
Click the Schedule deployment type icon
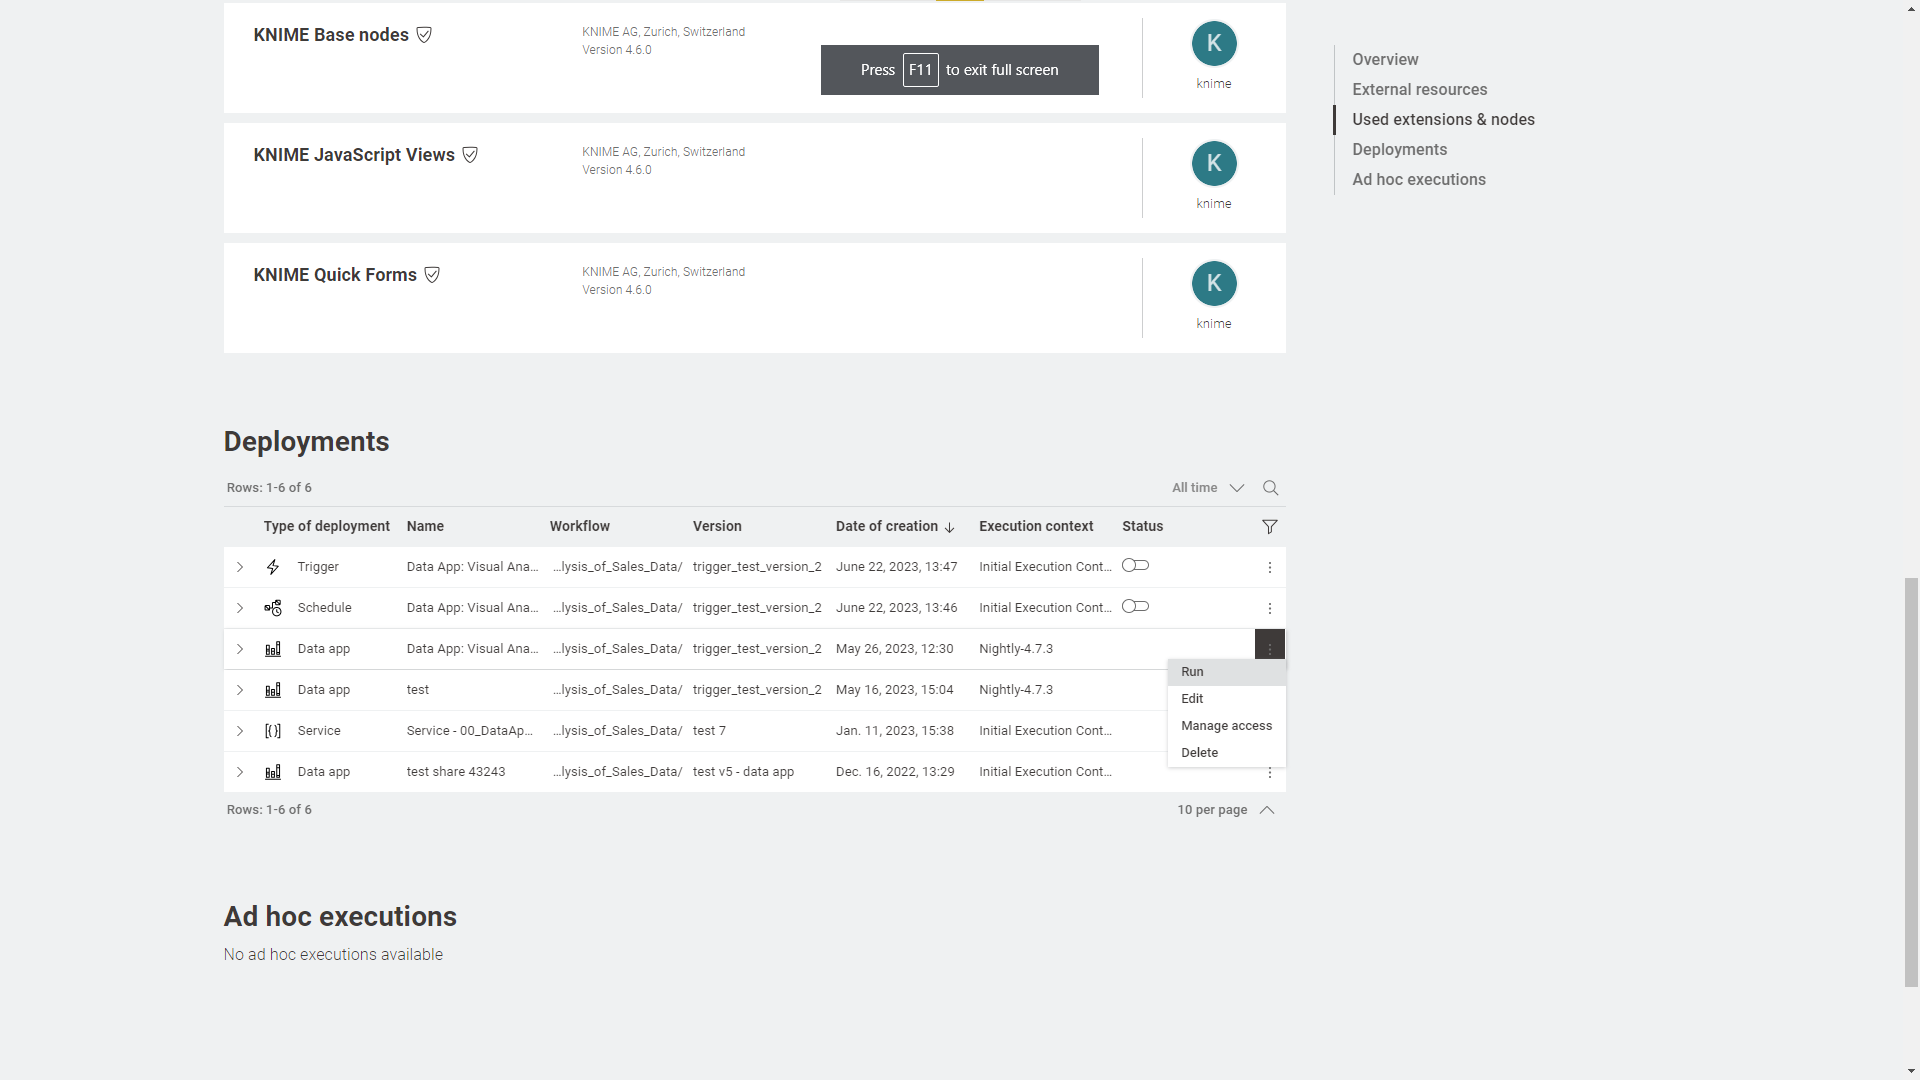coord(273,607)
